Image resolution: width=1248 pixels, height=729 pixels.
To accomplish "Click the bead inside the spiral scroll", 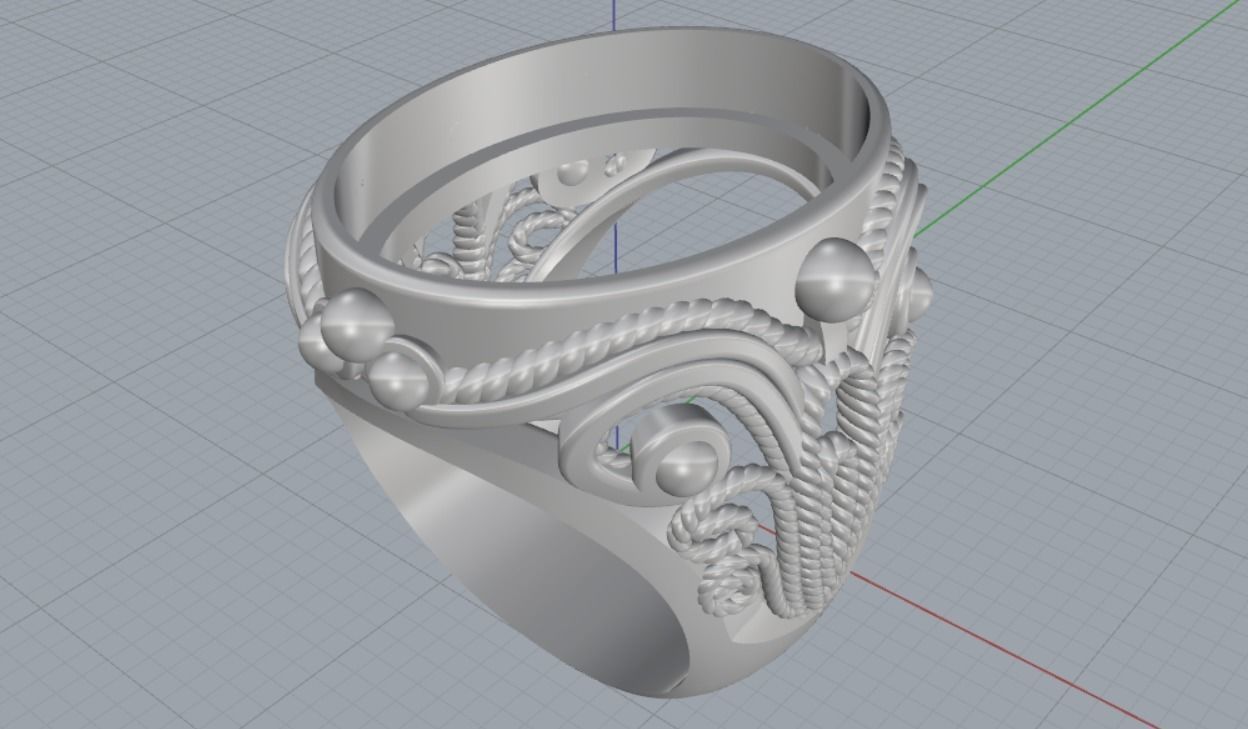I will (688, 467).
